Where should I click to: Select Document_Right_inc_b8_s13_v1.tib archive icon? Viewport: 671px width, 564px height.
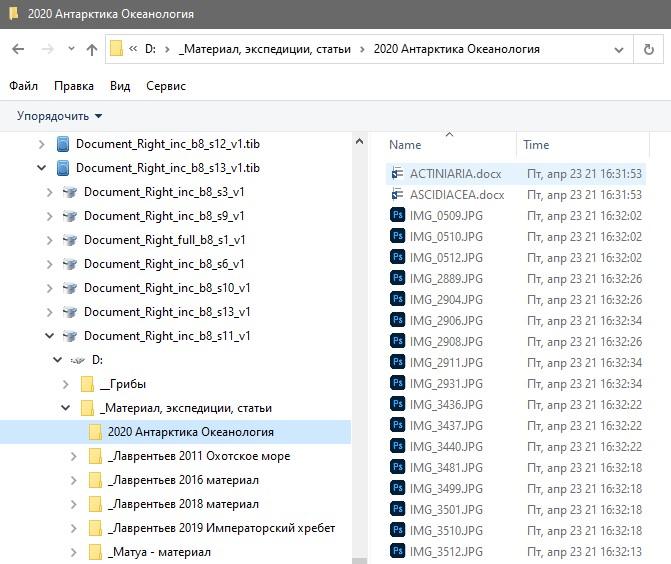(63, 168)
